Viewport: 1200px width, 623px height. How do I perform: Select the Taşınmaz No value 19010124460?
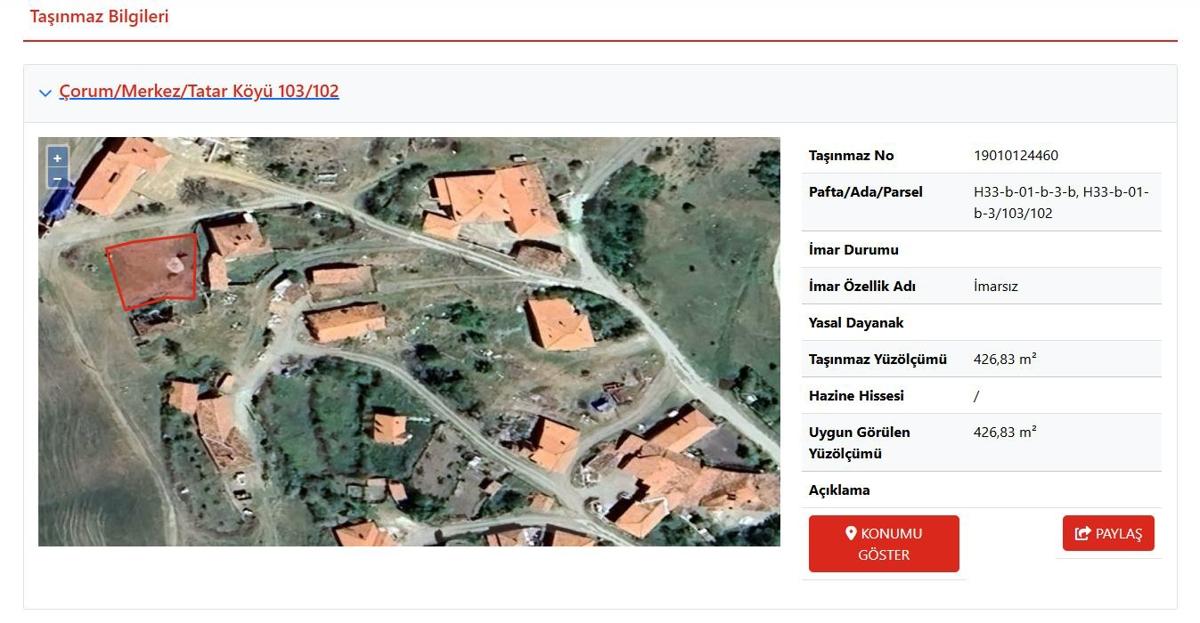(1015, 155)
